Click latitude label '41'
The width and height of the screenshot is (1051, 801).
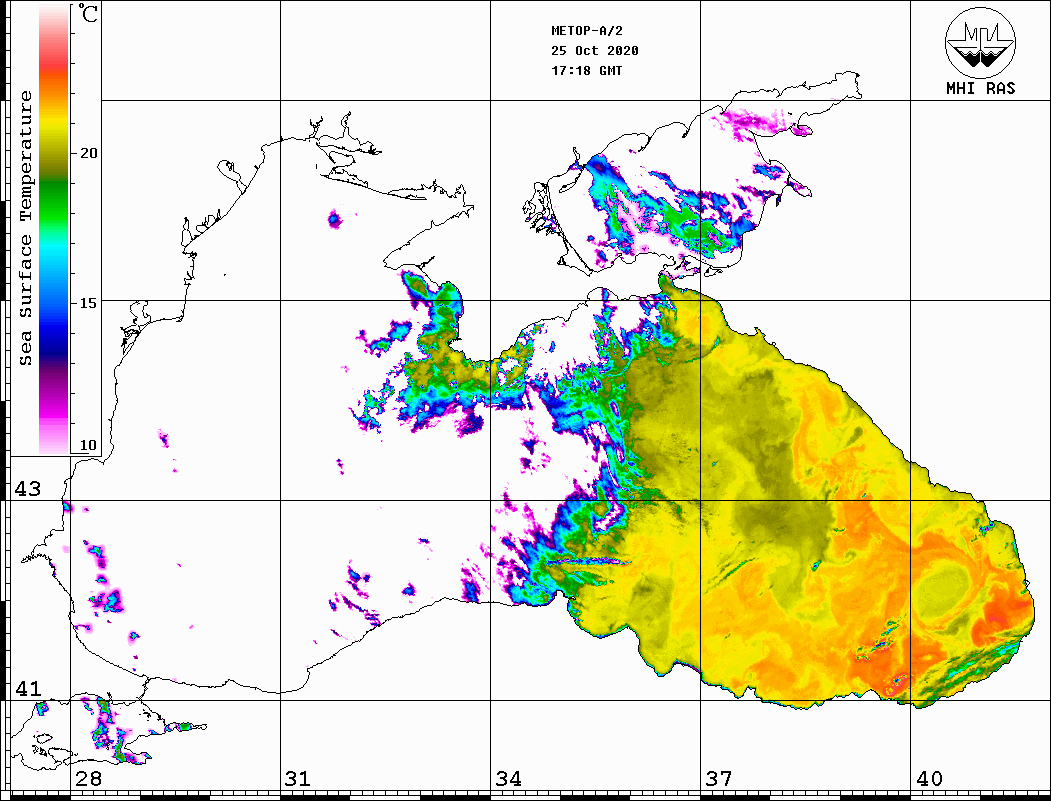(28, 689)
